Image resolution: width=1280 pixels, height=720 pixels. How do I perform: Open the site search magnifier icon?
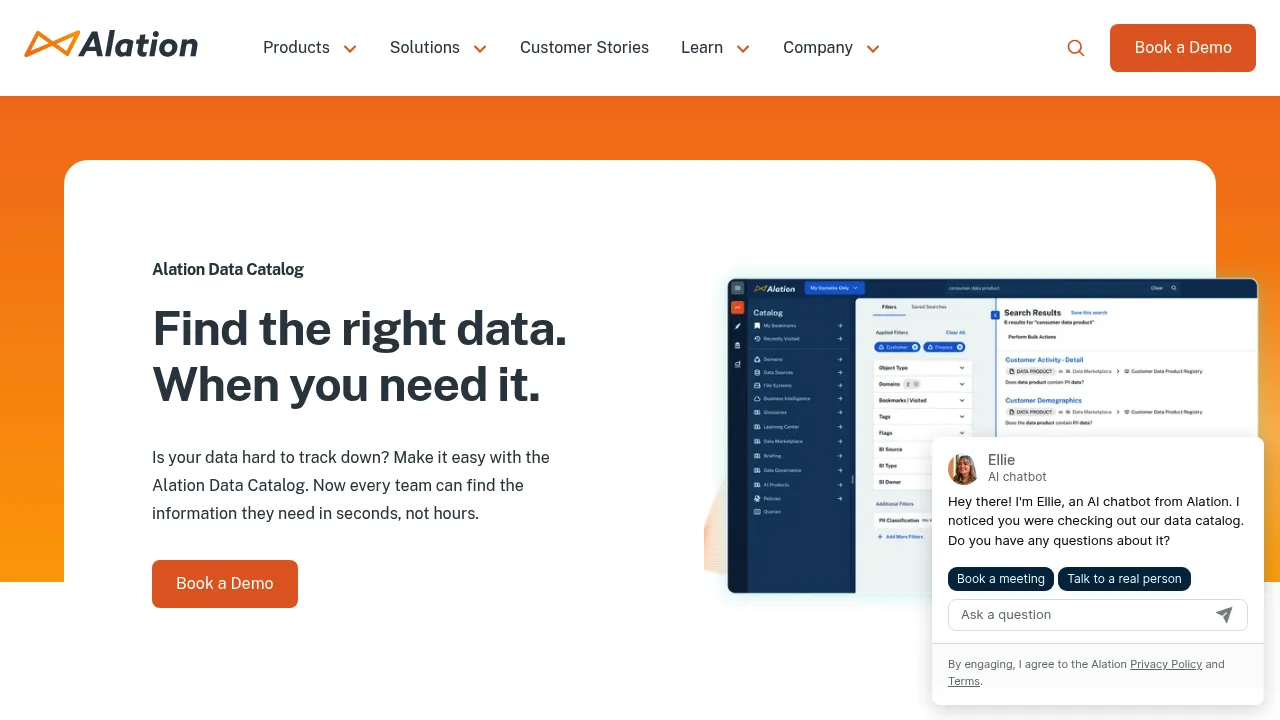tap(1076, 48)
